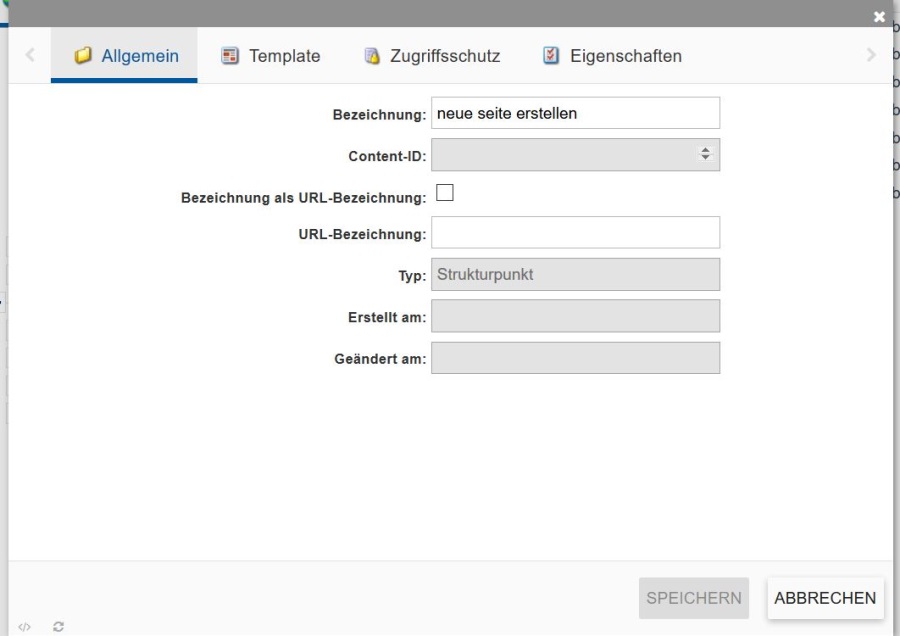Click into the URL-Bezeichnung input field
The image size is (900, 636).
[x=575, y=233]
